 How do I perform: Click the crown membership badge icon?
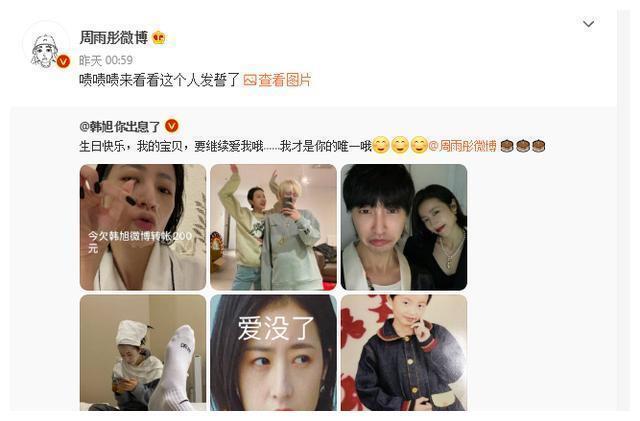click(x=159, y=38)
